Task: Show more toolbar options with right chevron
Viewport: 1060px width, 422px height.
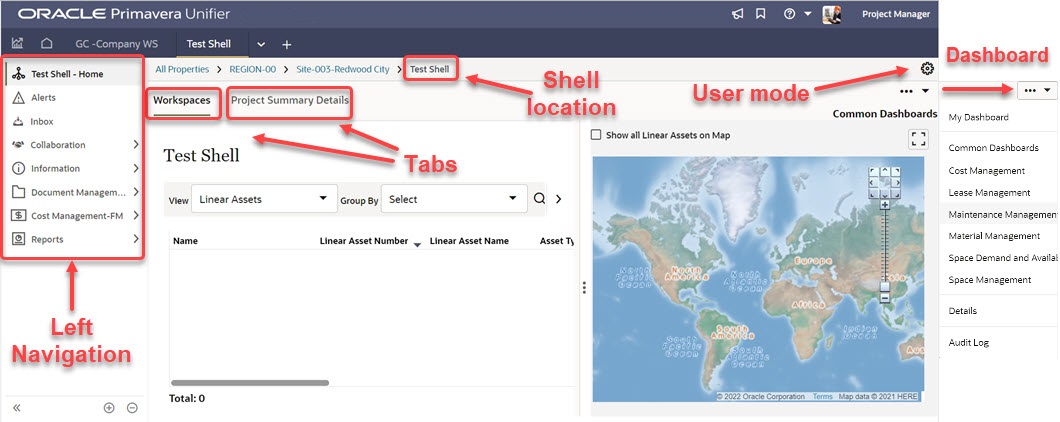Action: click(x=558, y=199)
